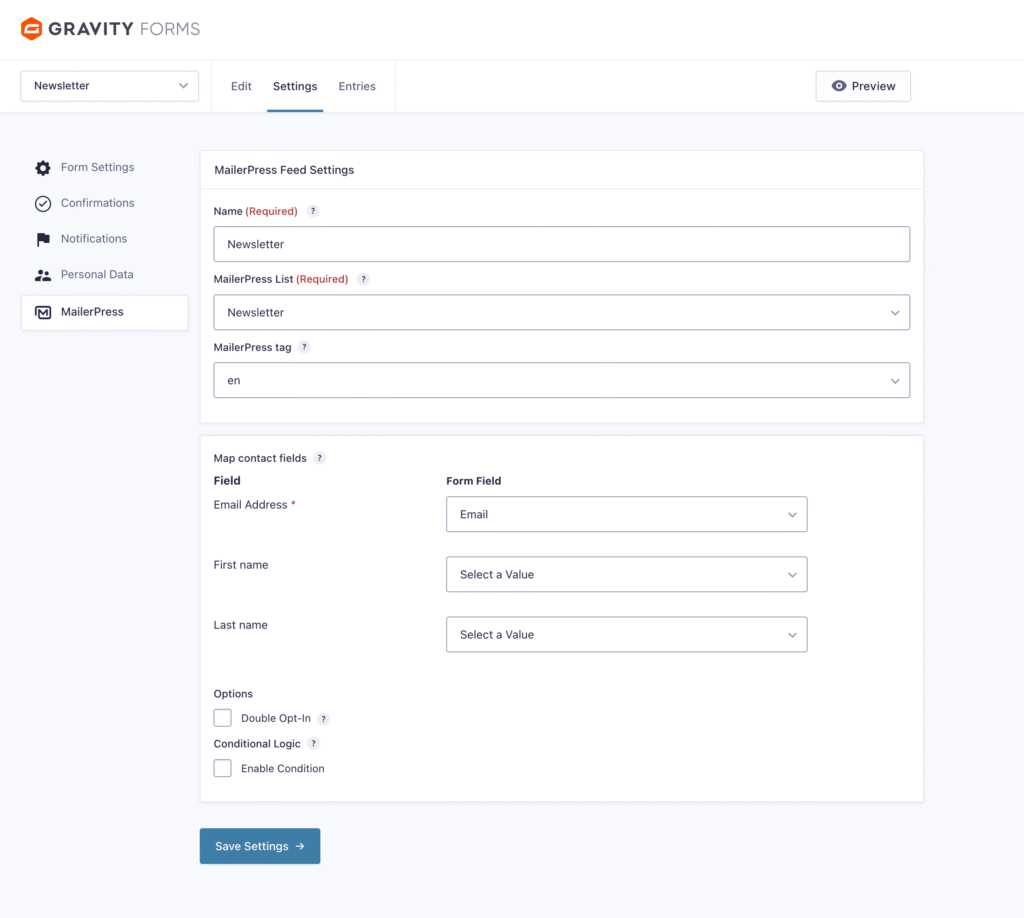Expand the MailerPress tag dropdown
The width and height of the screenshot is (1024, 918).
click(560, 380)
